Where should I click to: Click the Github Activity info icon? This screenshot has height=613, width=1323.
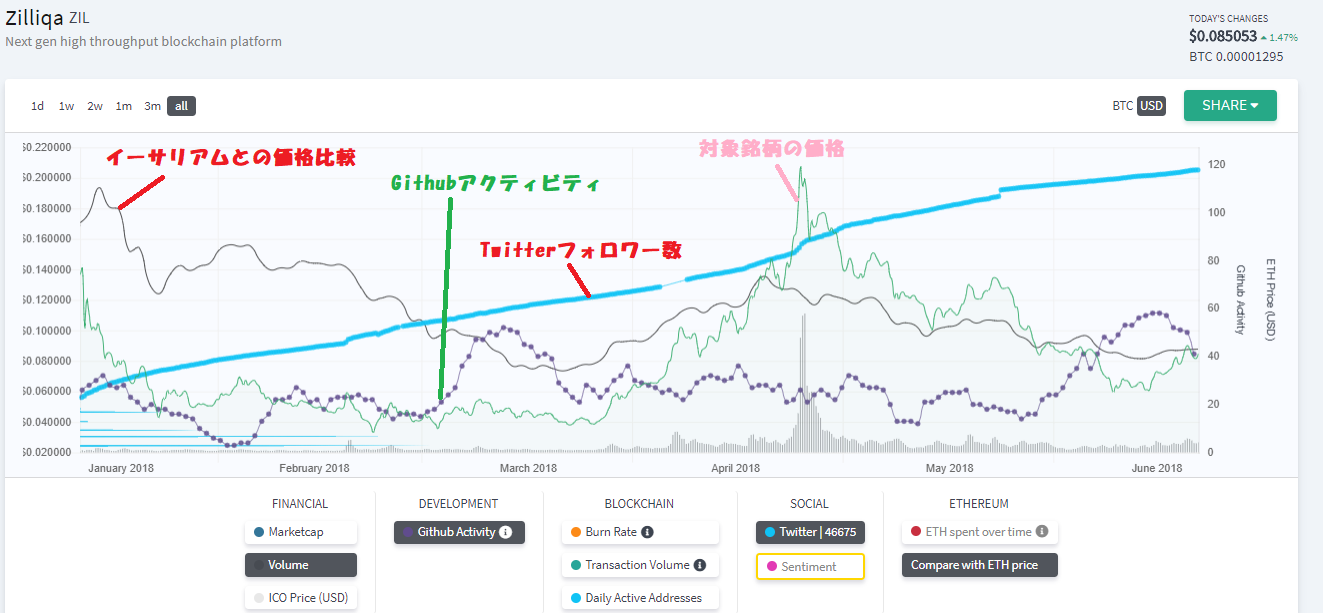(x=505, y=532)
